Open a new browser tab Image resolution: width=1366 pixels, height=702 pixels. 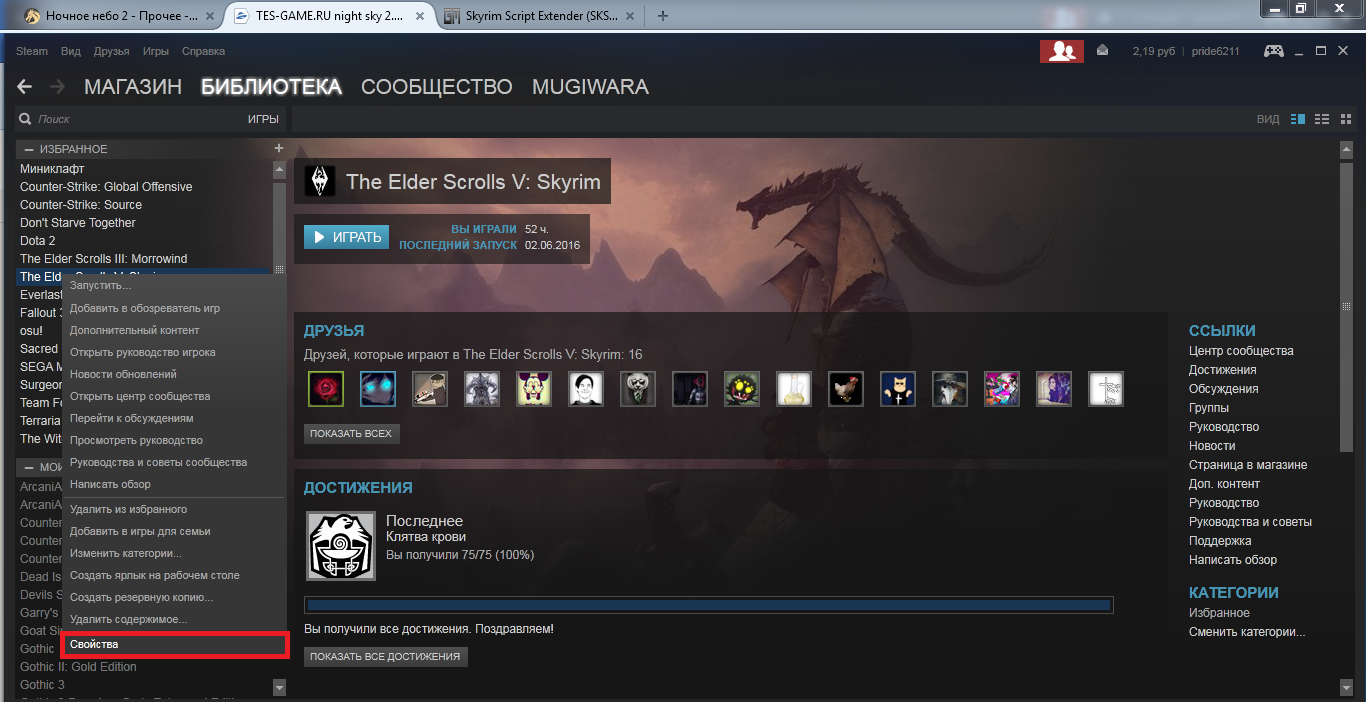pos(663,15)
